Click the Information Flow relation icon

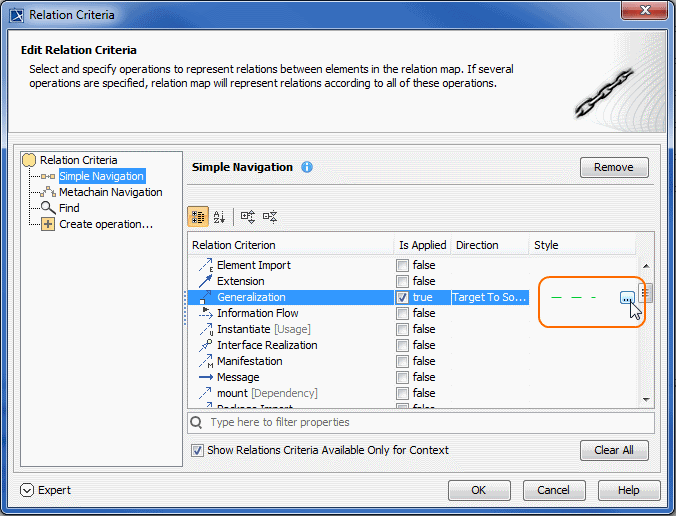[x=206, y=313]
